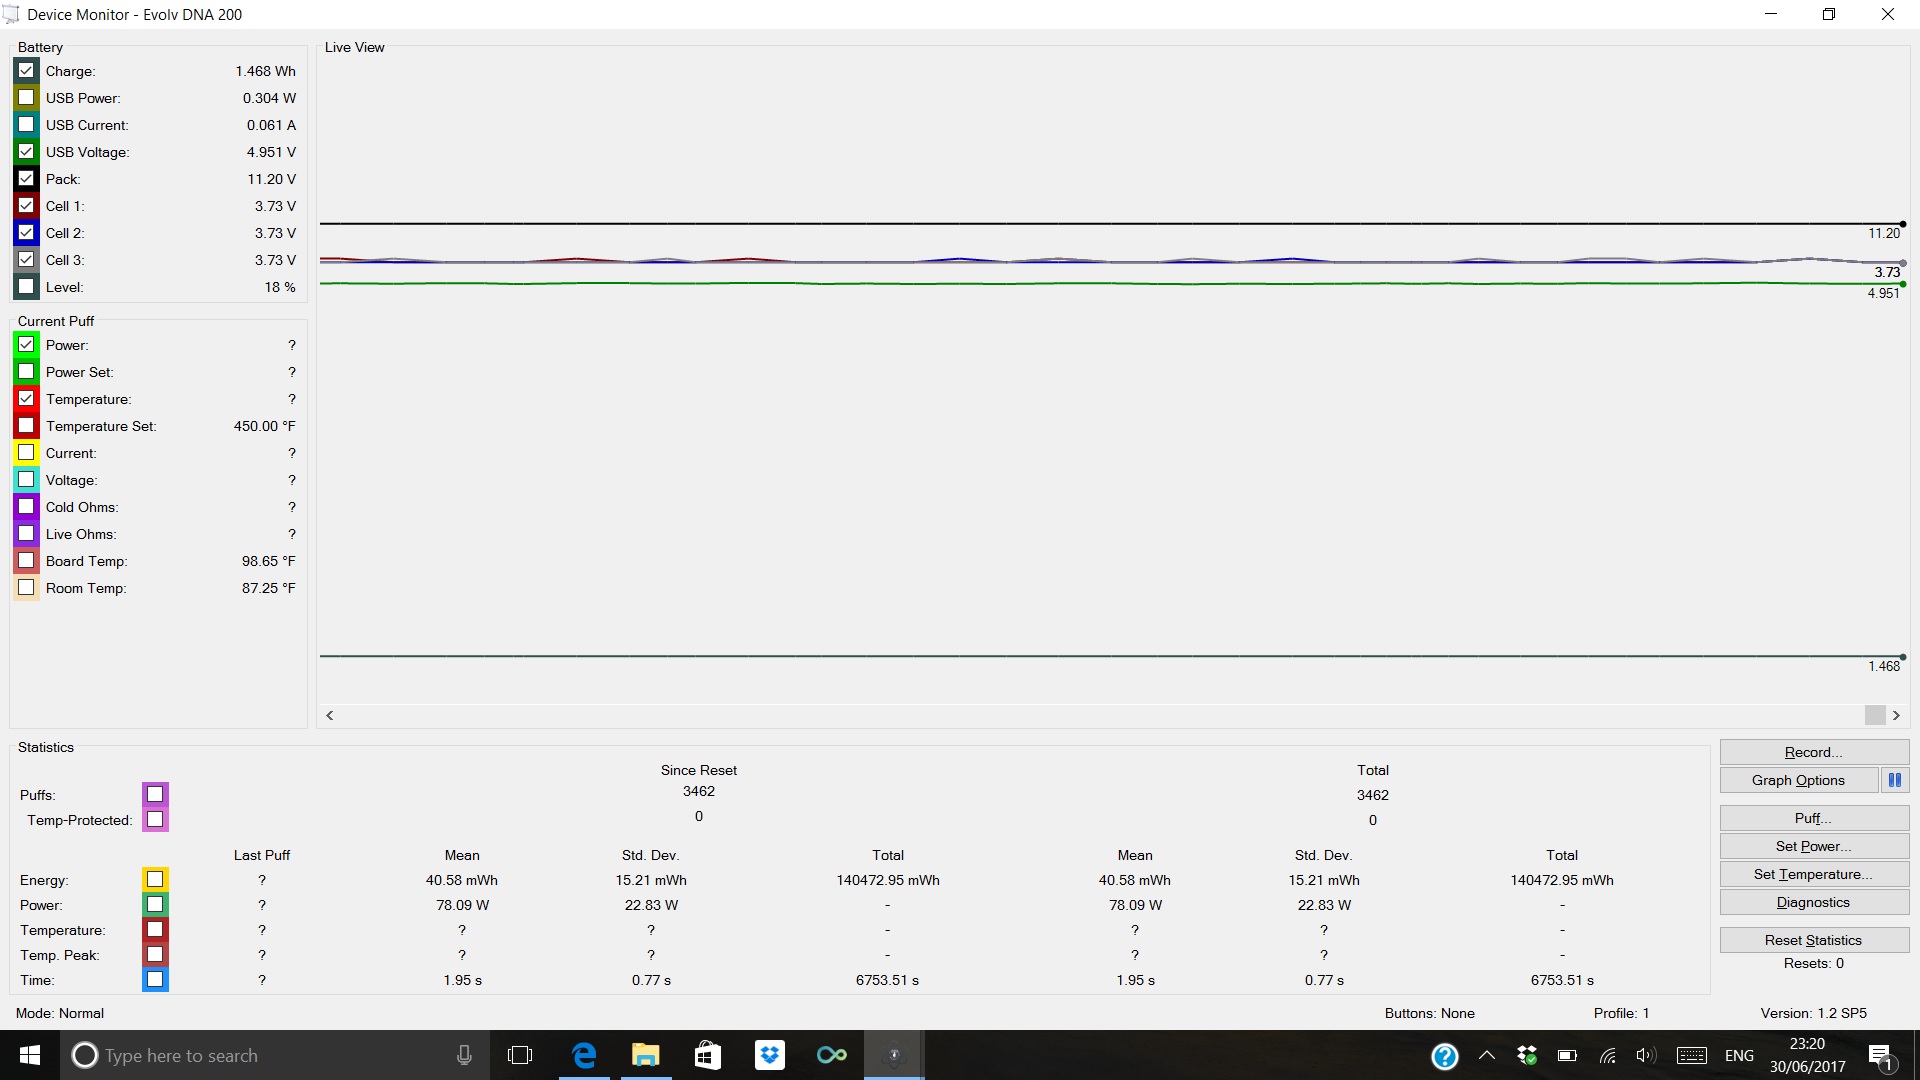This screenshot has width=1920, height=1080.
Task: Open the Diagnostics dialog
Action: [x=1814, y=902]
